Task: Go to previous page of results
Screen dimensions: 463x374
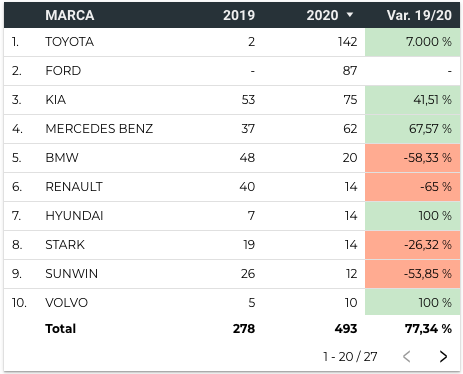Action: pyautogui.click(x=406, y=356)
